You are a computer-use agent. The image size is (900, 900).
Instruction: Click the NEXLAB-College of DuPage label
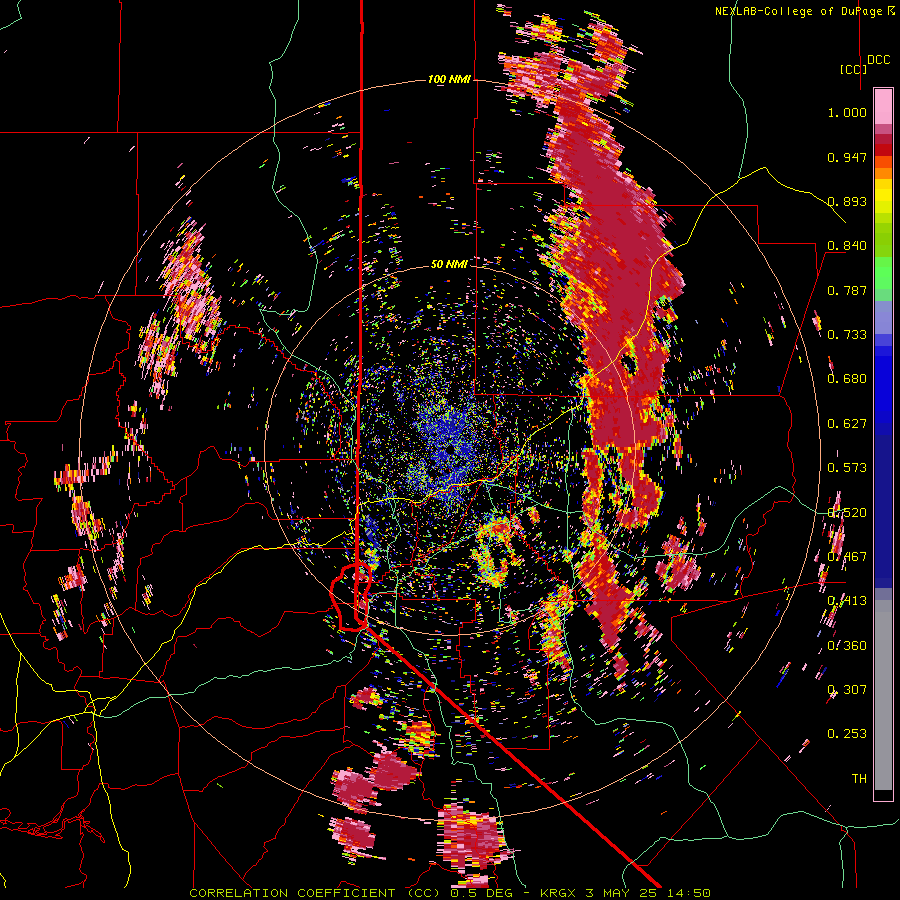(799, 11)
